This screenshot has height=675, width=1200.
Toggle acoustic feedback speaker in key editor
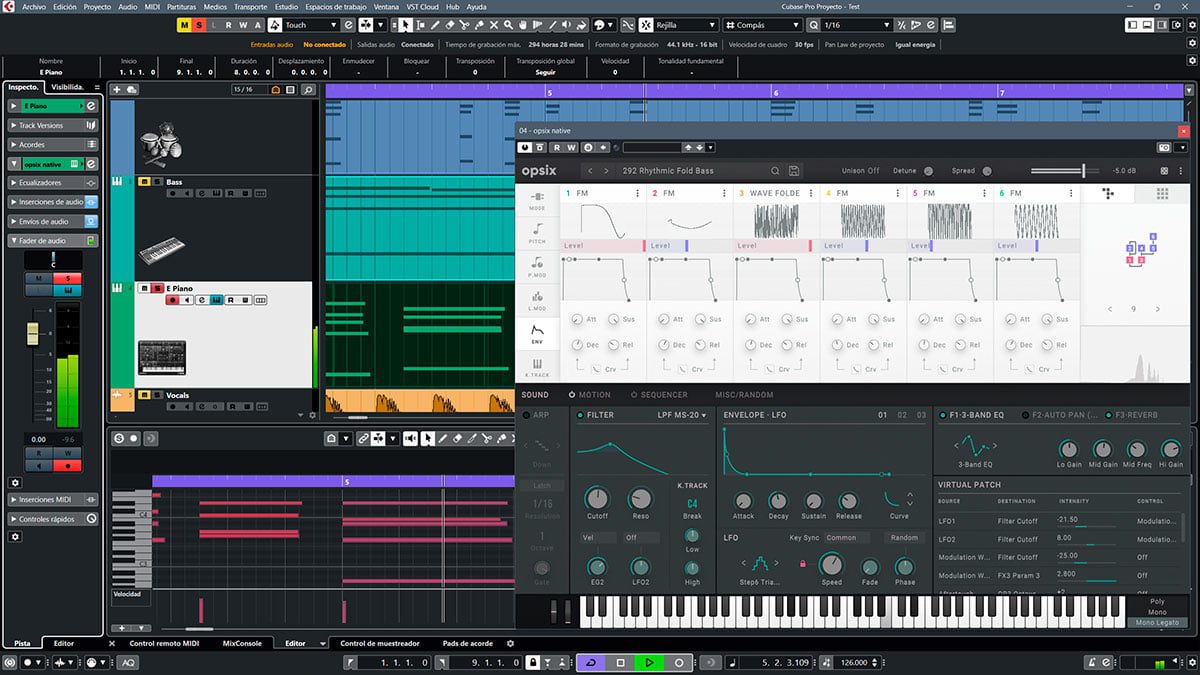(x=410, y=438)
